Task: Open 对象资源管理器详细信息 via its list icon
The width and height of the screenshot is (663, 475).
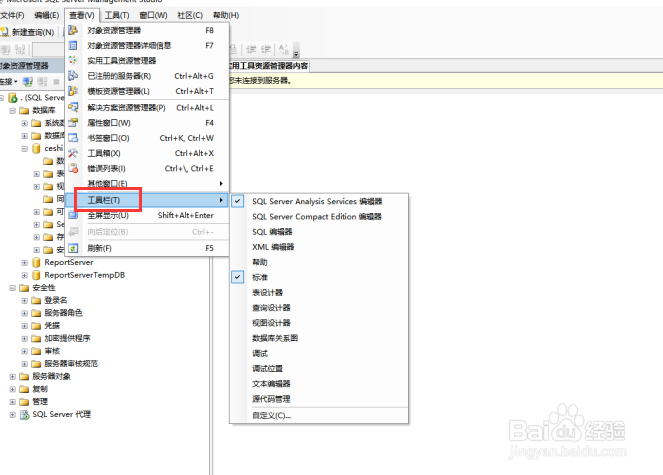Action: [x=73, y=45]
